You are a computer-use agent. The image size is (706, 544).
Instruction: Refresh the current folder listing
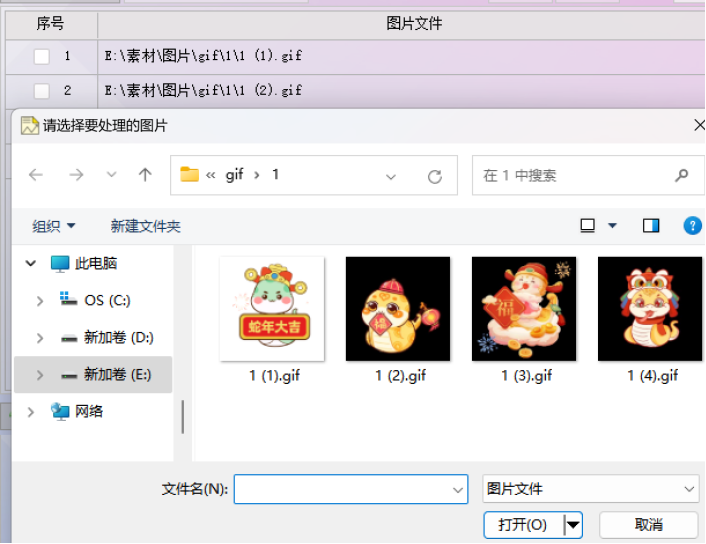click(x=434, y=176)
